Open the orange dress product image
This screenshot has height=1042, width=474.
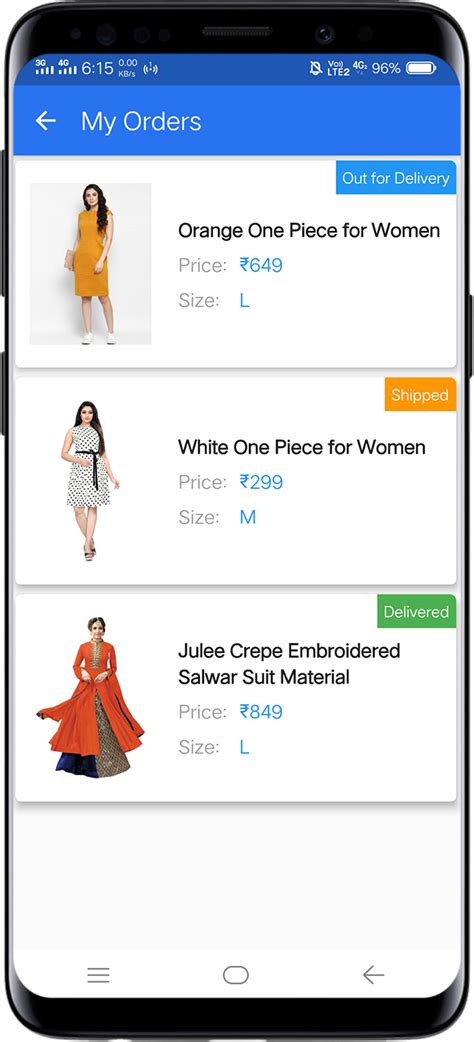90,264
